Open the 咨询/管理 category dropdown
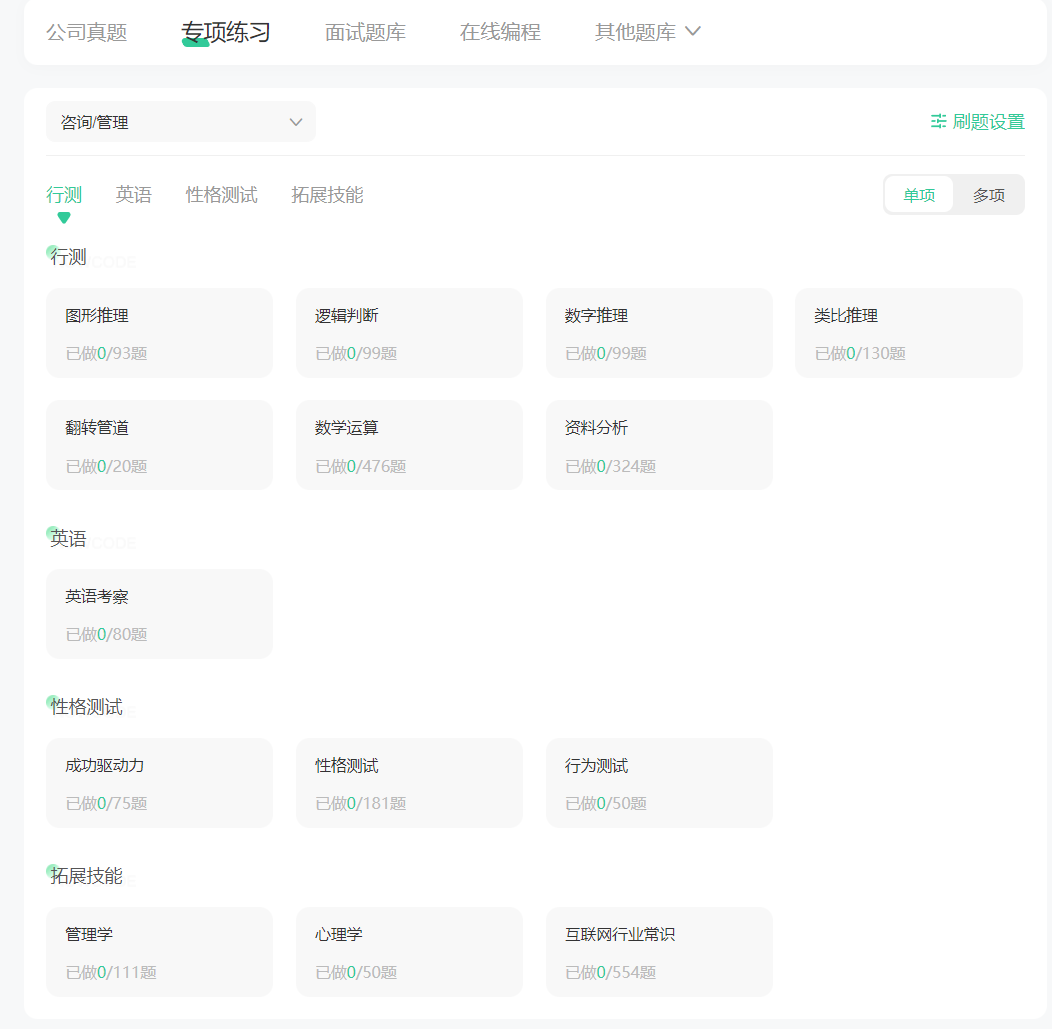1052x1029 pixels. pyautogui.click(x=180, y=122)
